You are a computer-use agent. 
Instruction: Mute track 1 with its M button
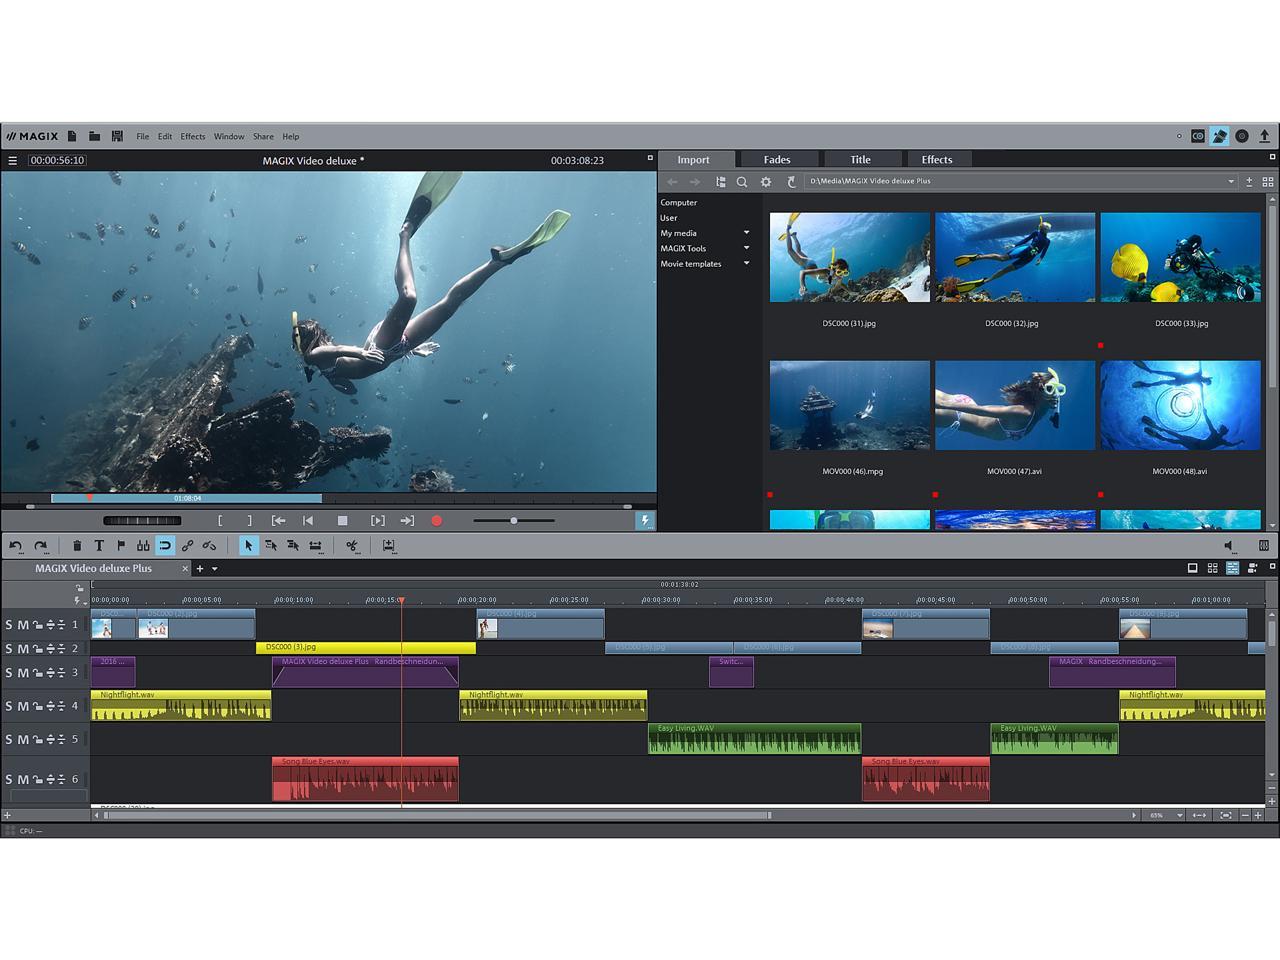click(23, 625)
